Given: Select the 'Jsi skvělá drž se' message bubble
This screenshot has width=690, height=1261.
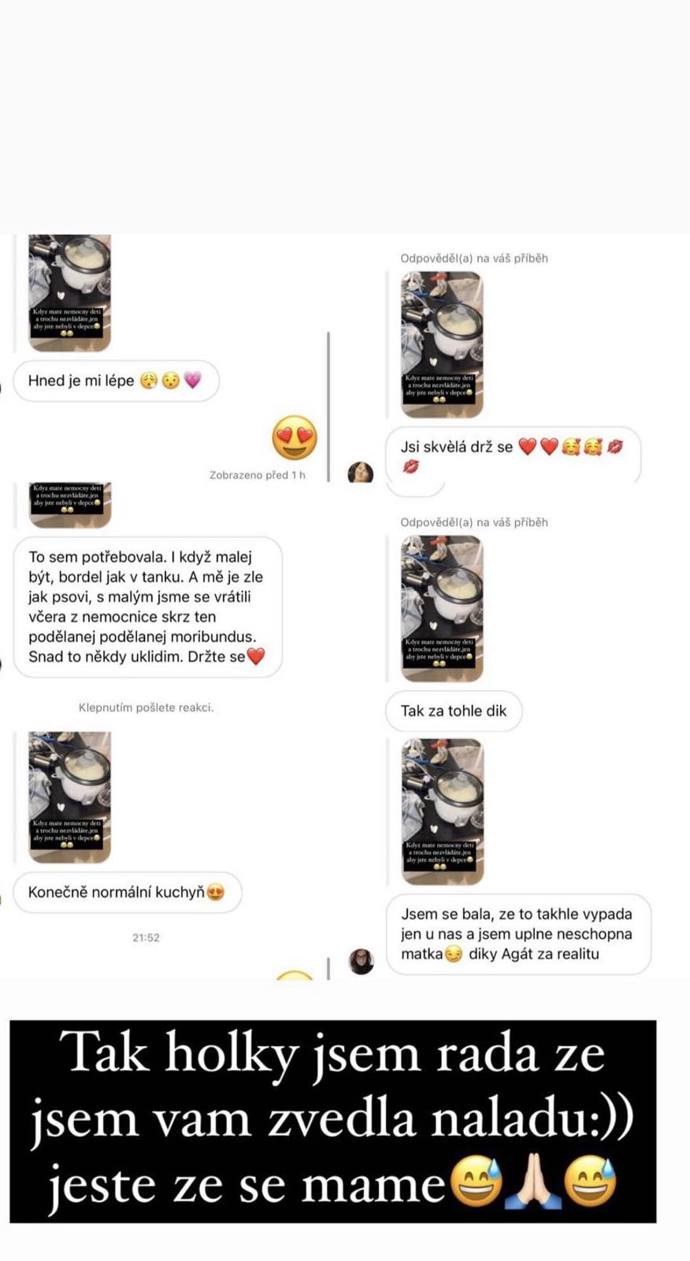Looking at the screenshot, I should point(514,455).
